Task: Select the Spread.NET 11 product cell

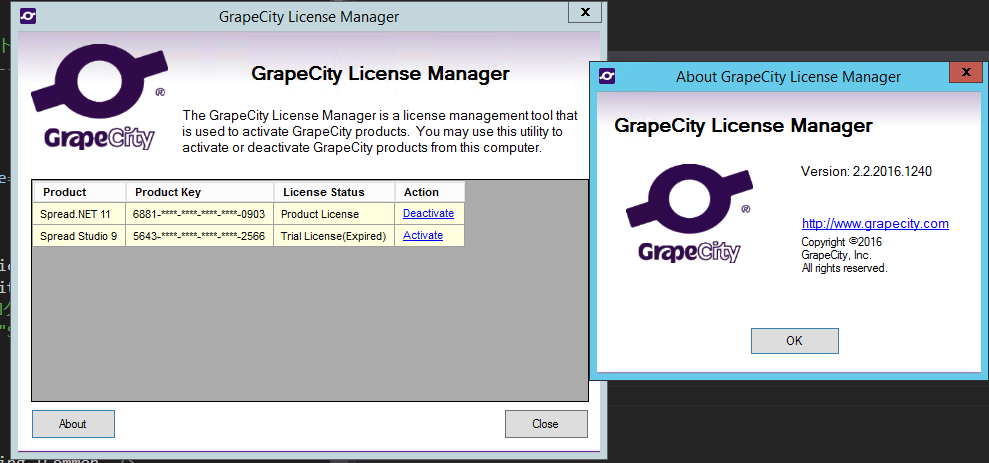Action: [79, 214]
